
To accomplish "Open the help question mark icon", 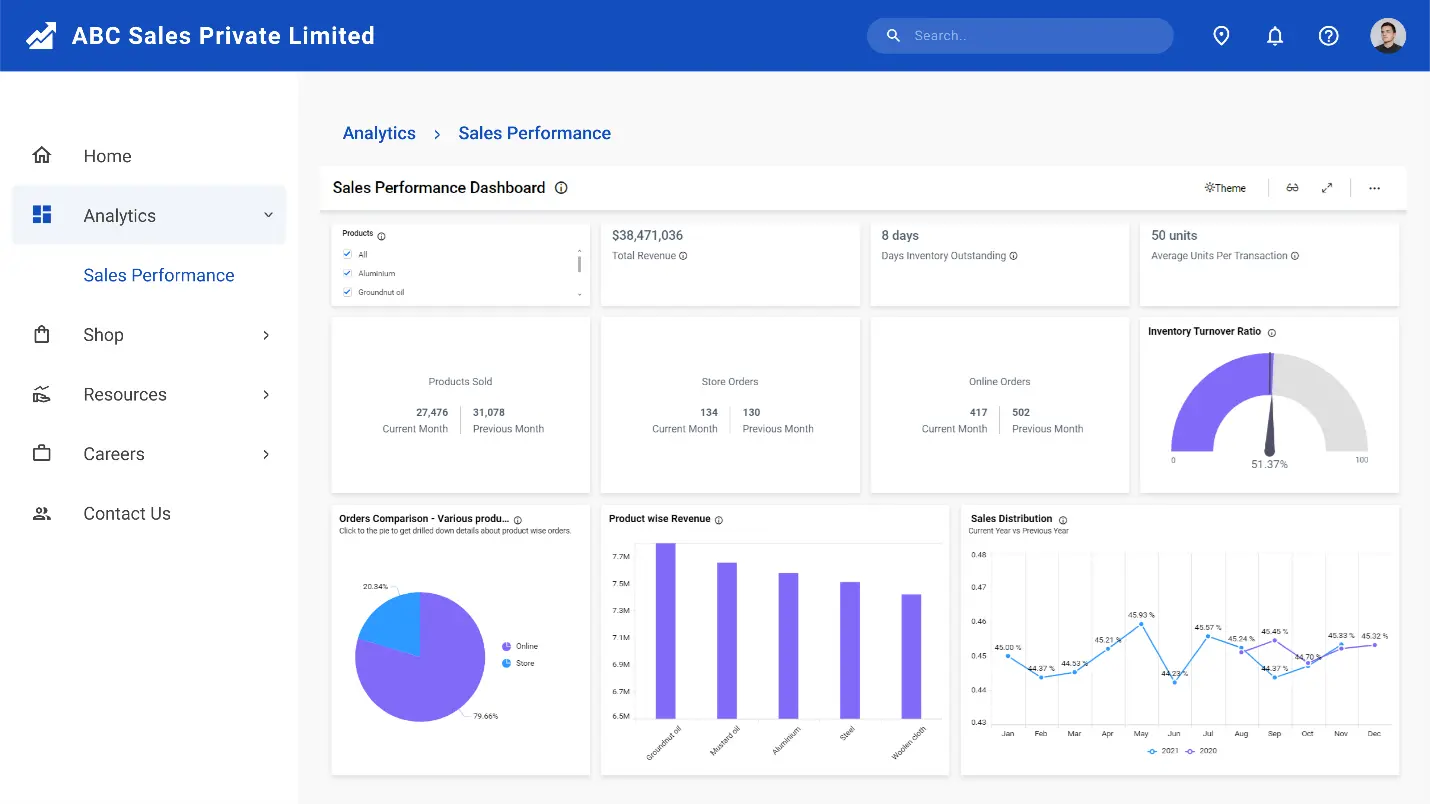I will (x=1328, y=35).
